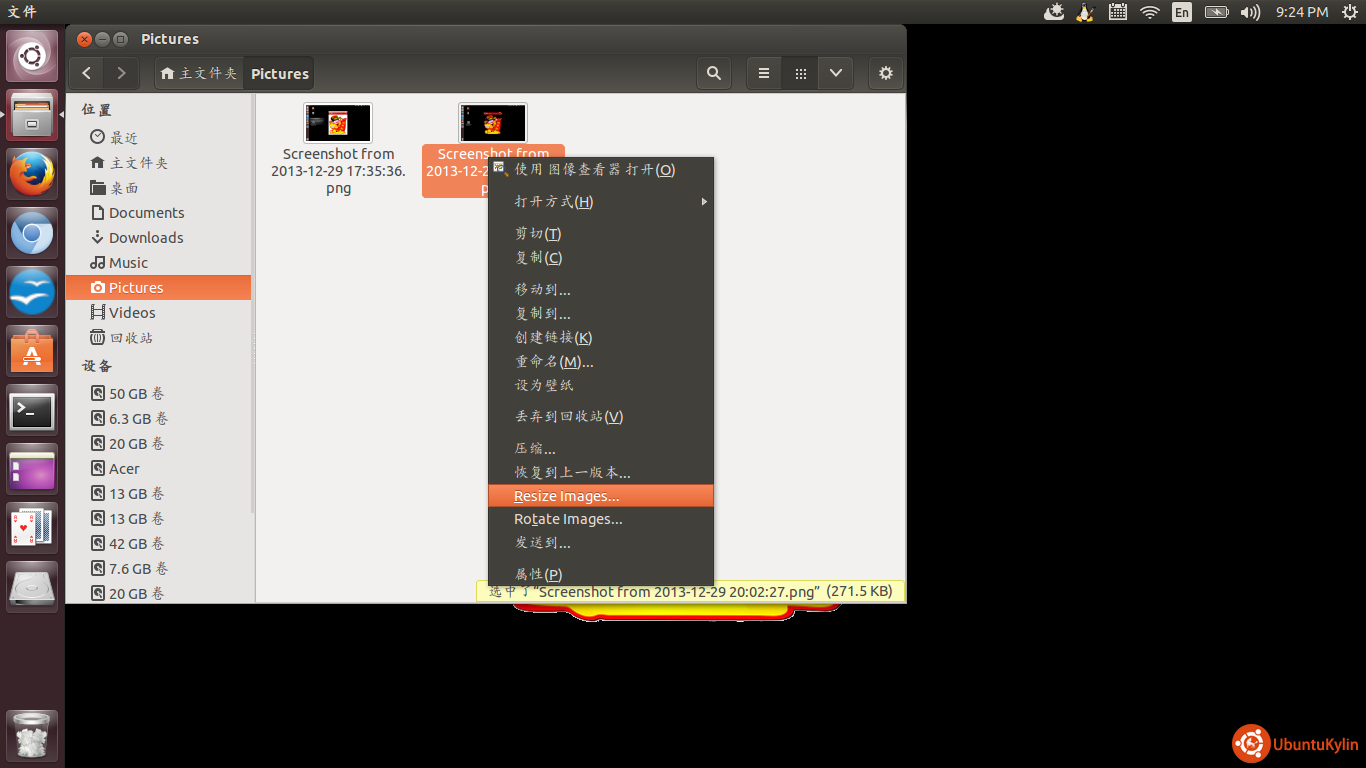
Task: Open Downloads in the sidebar
Action: [x=146, y=238]
